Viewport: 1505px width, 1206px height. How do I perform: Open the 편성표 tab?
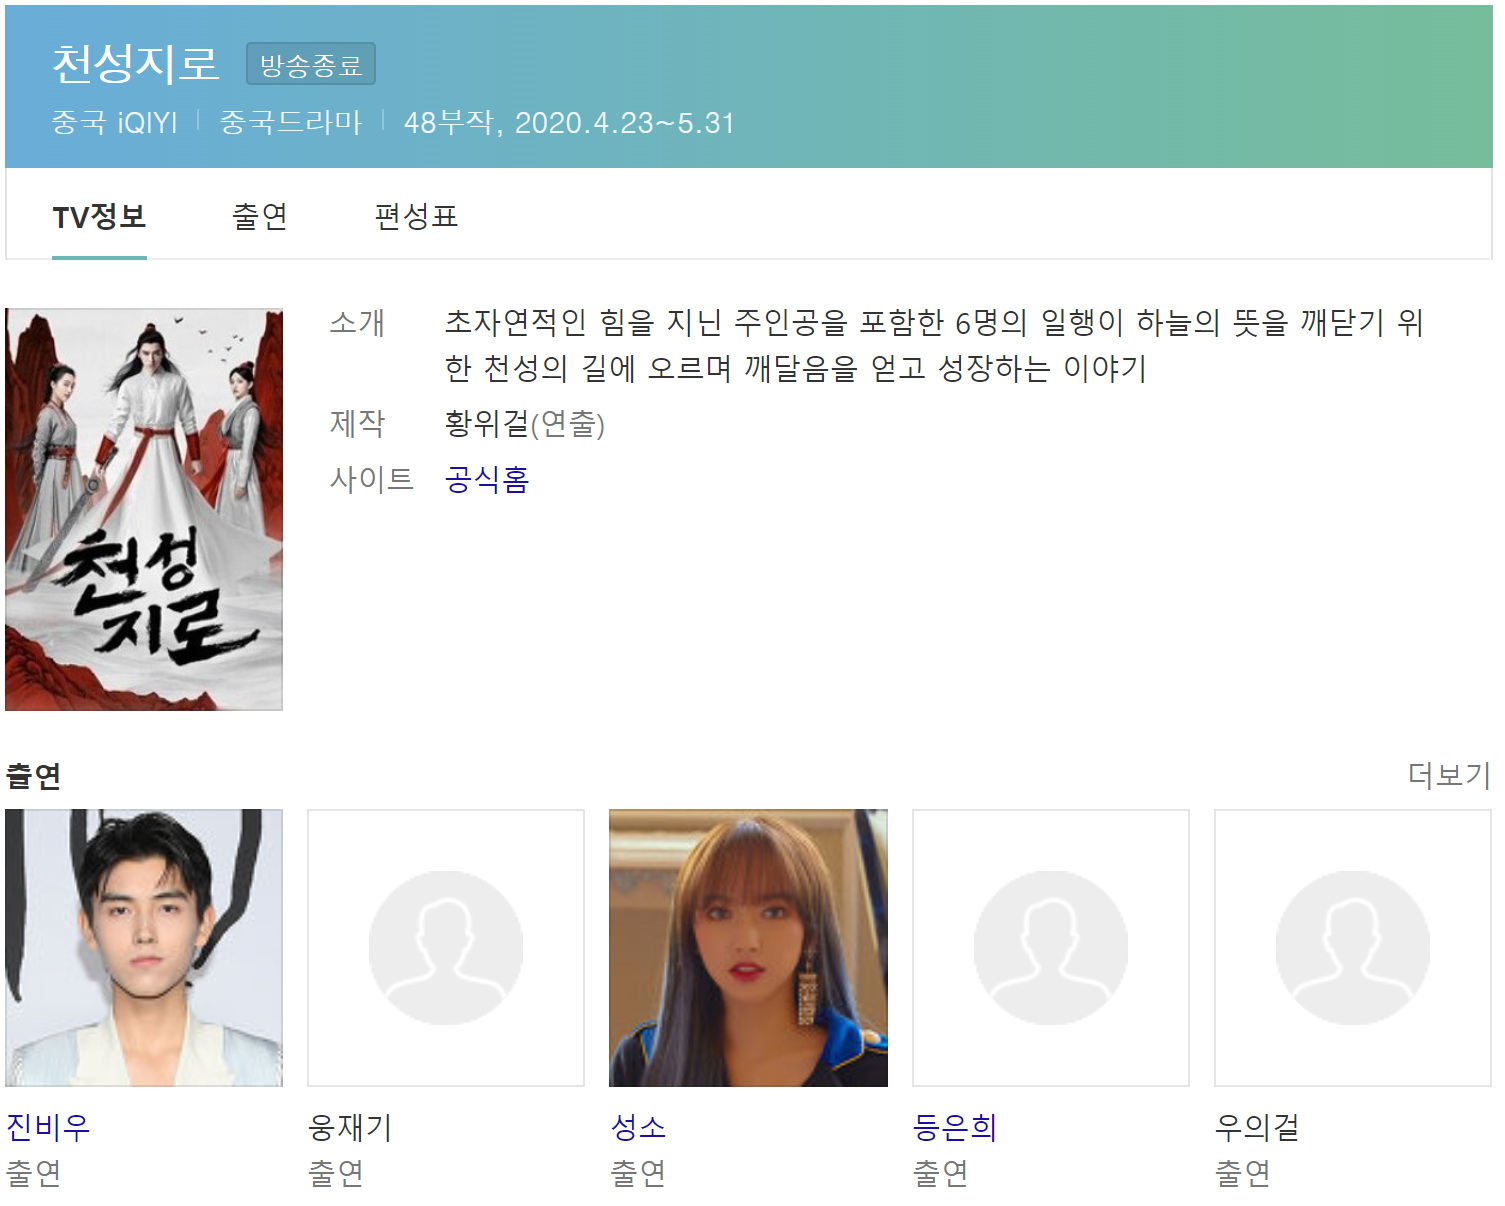[x=416, y=216]
